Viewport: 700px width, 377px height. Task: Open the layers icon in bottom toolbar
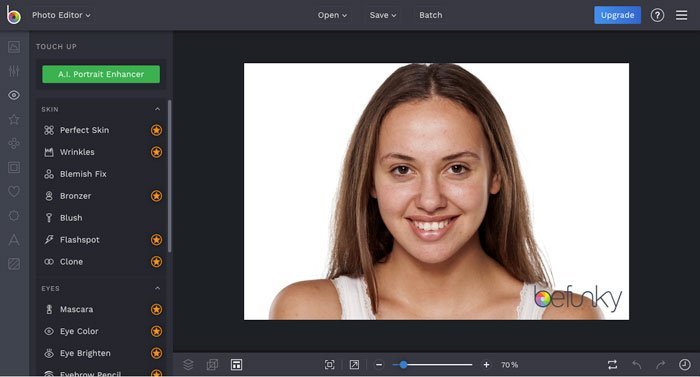188,365
